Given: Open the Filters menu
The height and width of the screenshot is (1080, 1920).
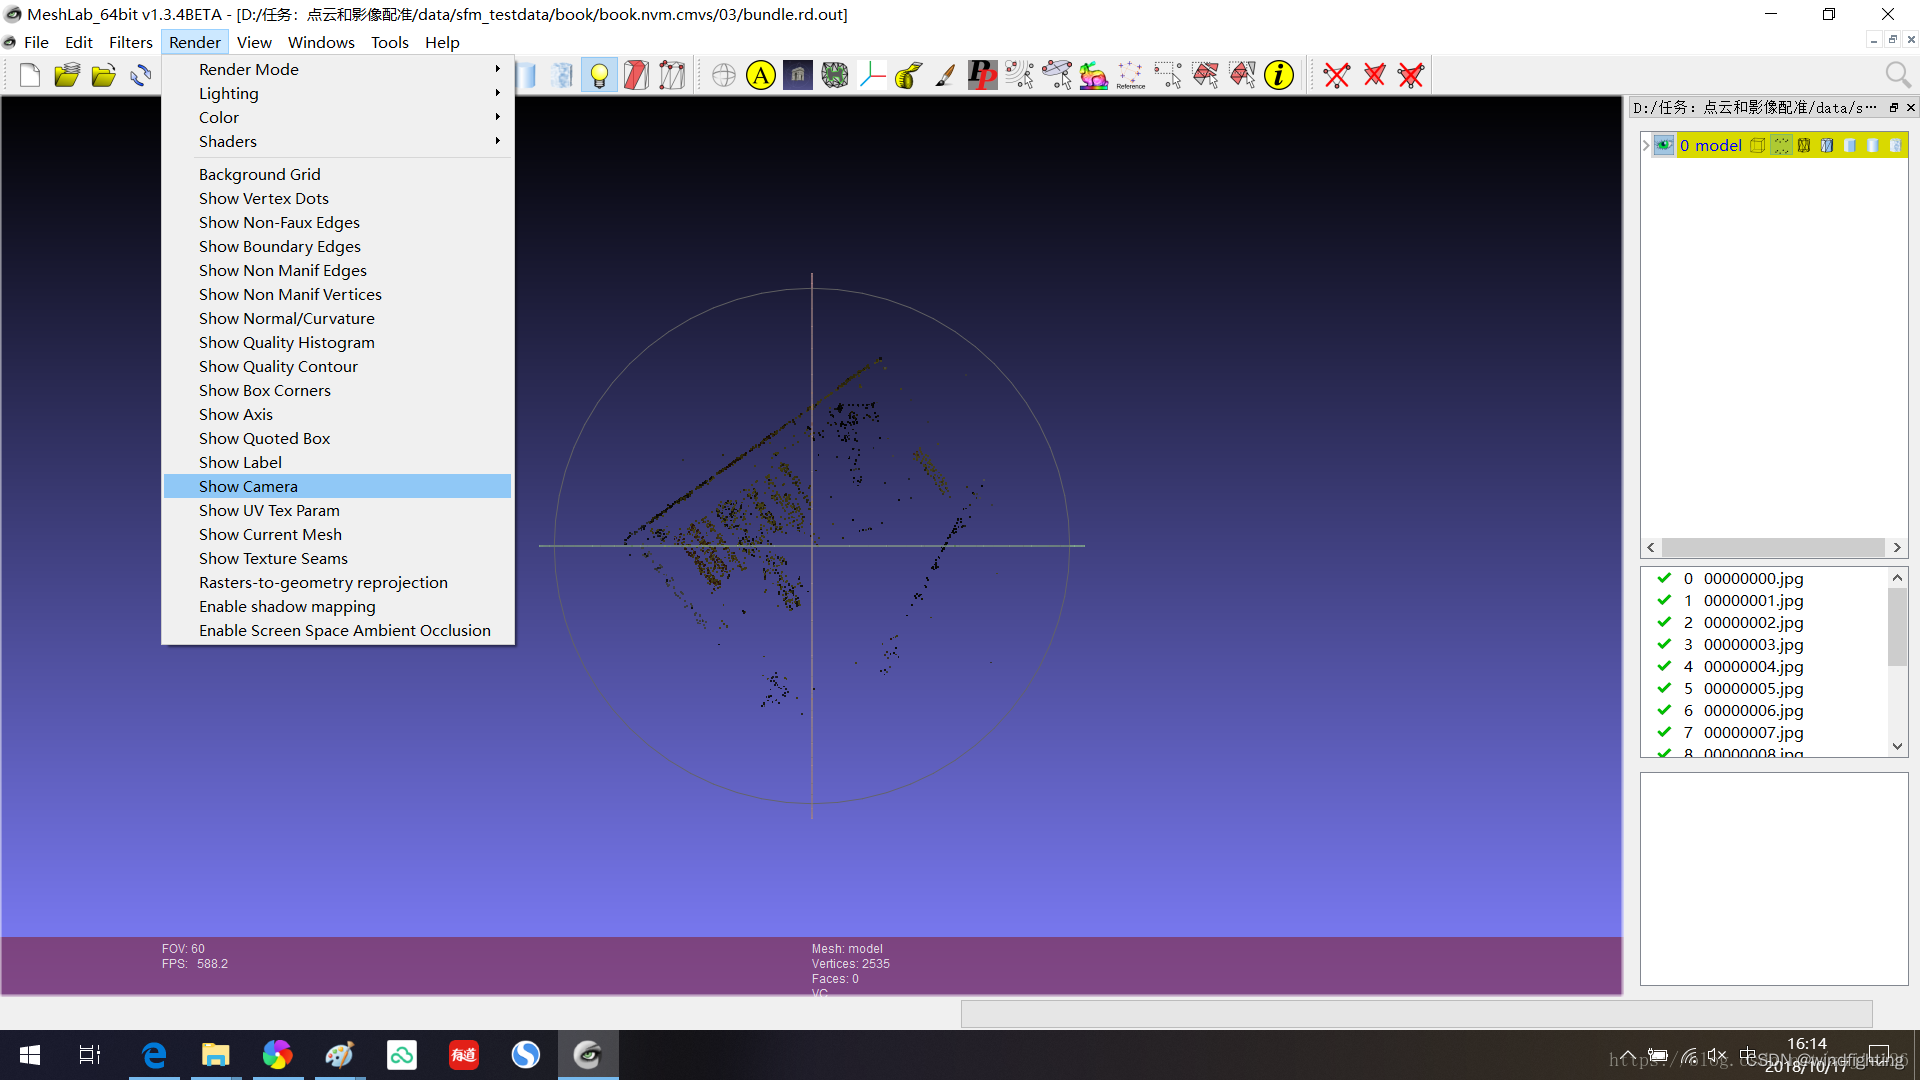Looking at the screenshot, I should coord(130,42).
